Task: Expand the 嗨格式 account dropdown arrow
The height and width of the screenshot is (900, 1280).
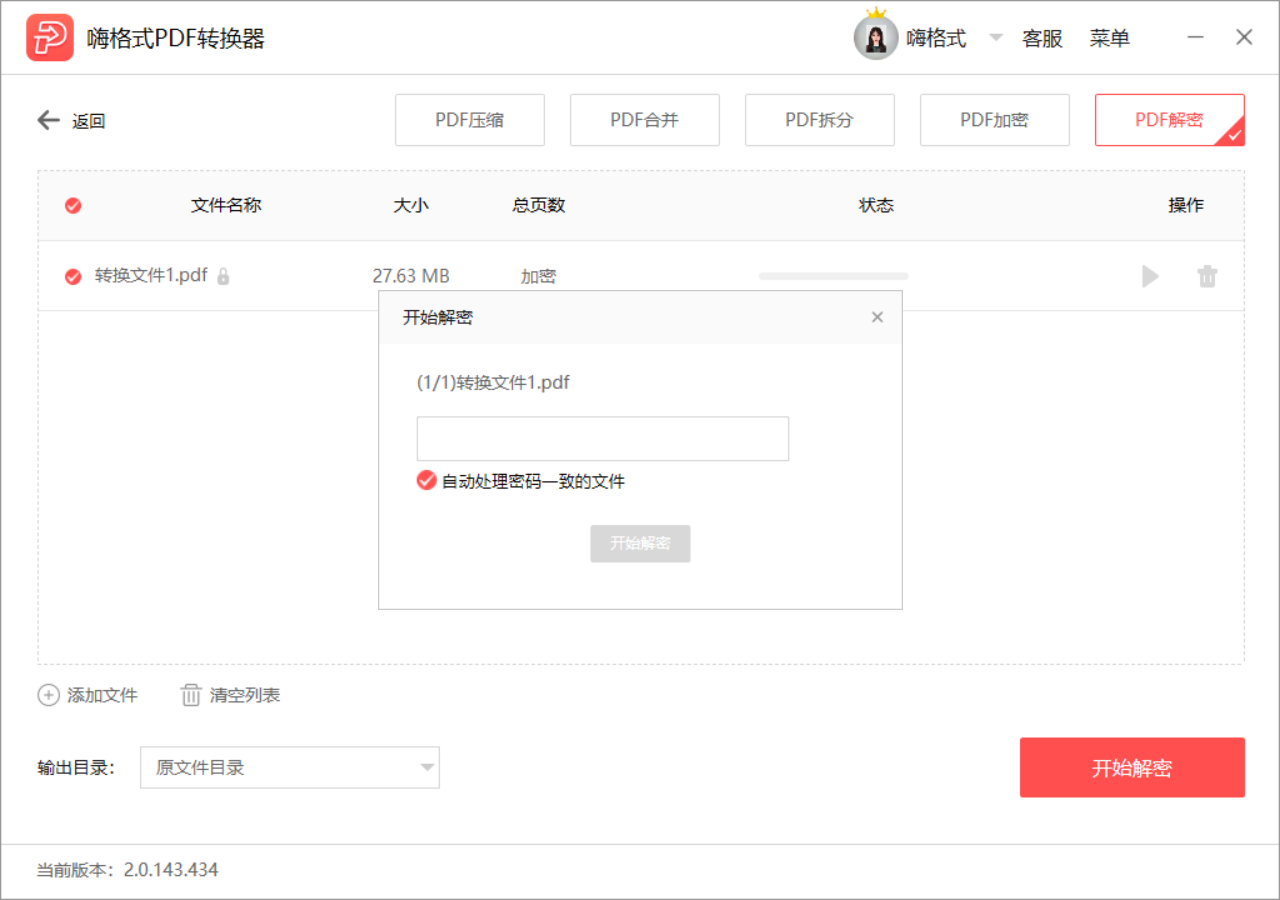Action: coord(996,37)
